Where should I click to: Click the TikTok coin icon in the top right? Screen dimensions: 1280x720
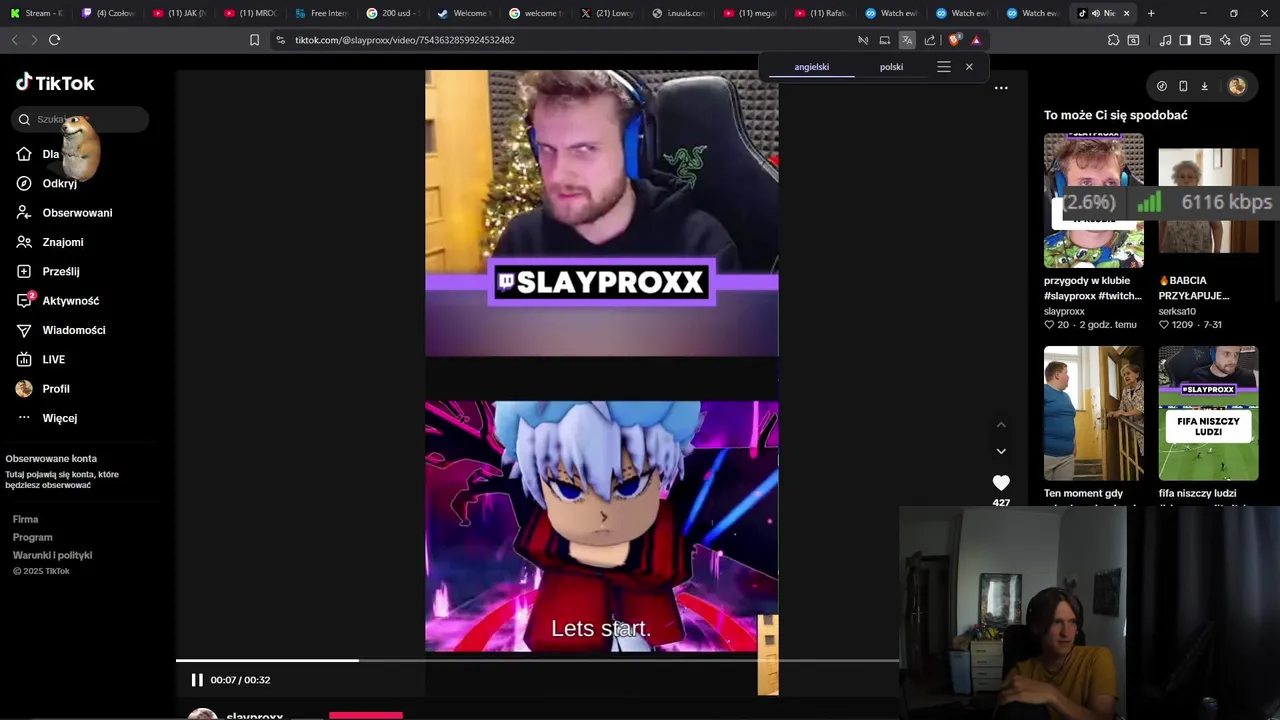tap(1161, 86)
